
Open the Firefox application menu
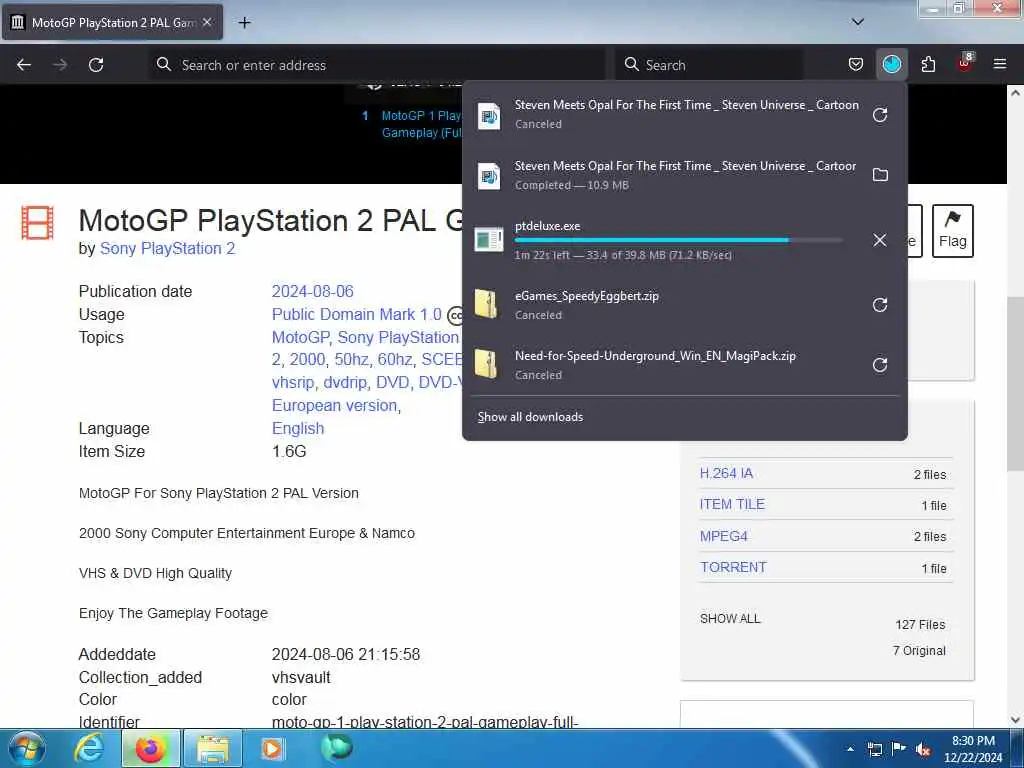pyautogui.click(x=1000, y=65)
